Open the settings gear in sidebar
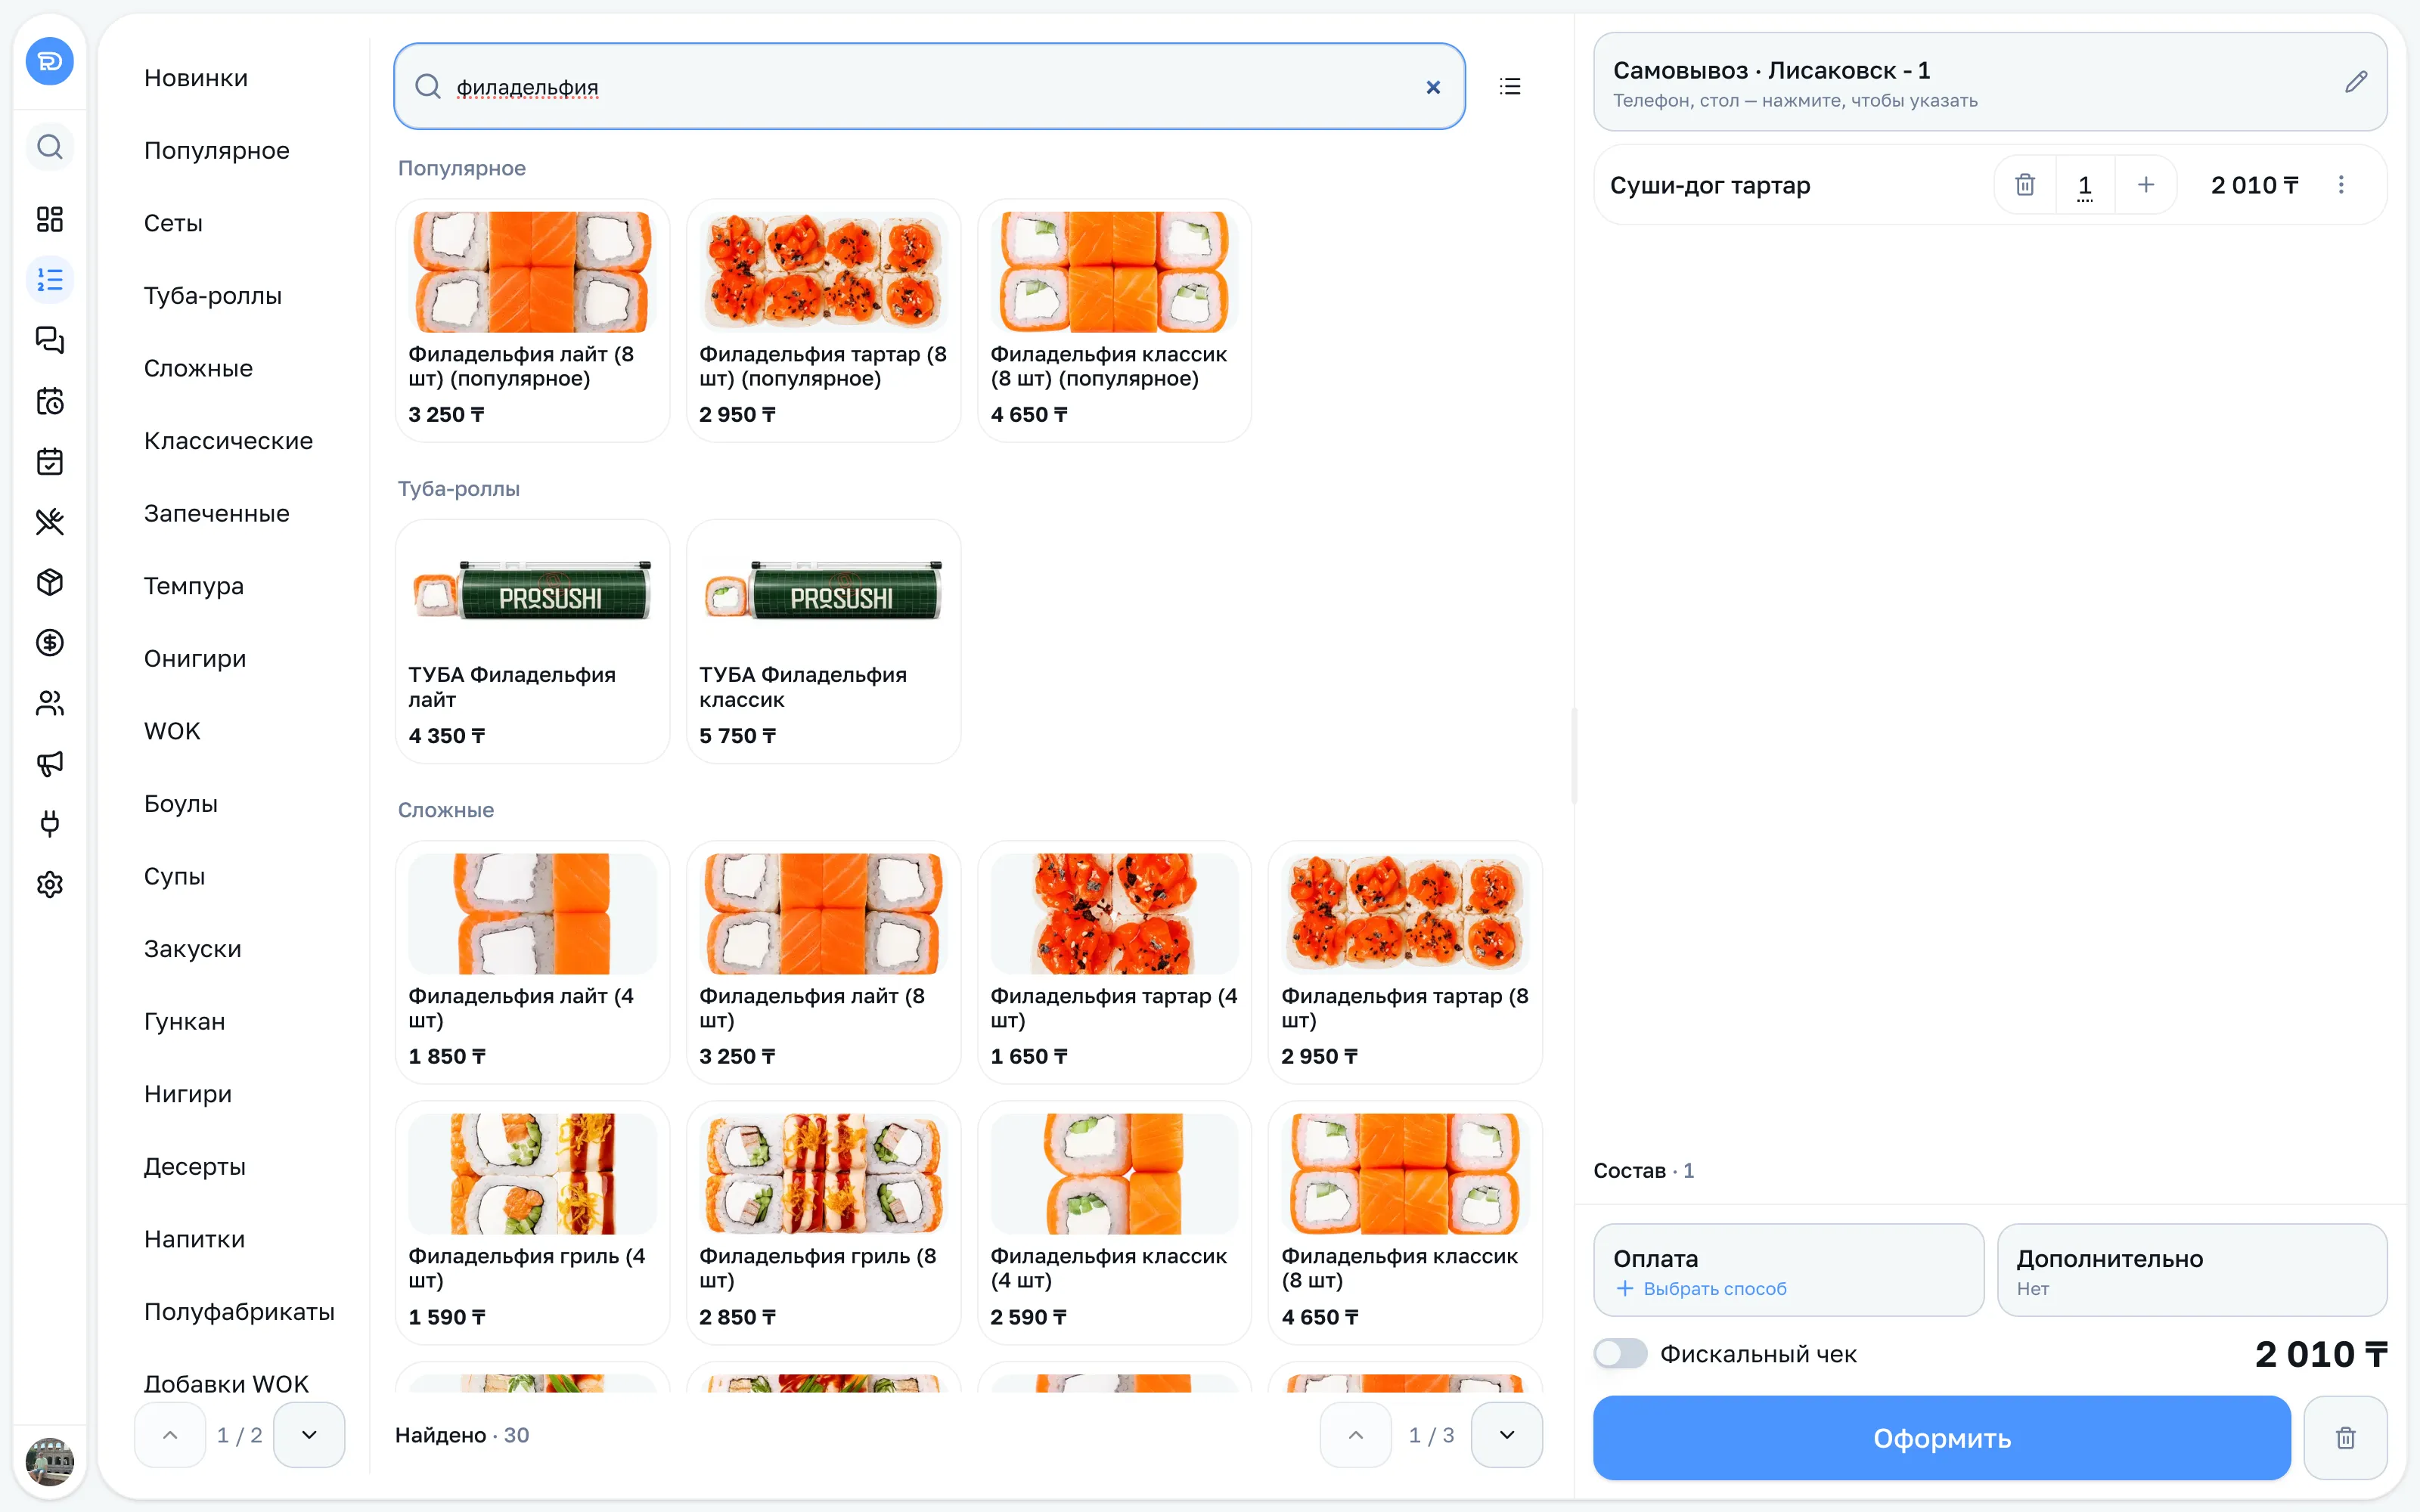The height and width of the screenshot is (1512, 2420). point(49,884)
